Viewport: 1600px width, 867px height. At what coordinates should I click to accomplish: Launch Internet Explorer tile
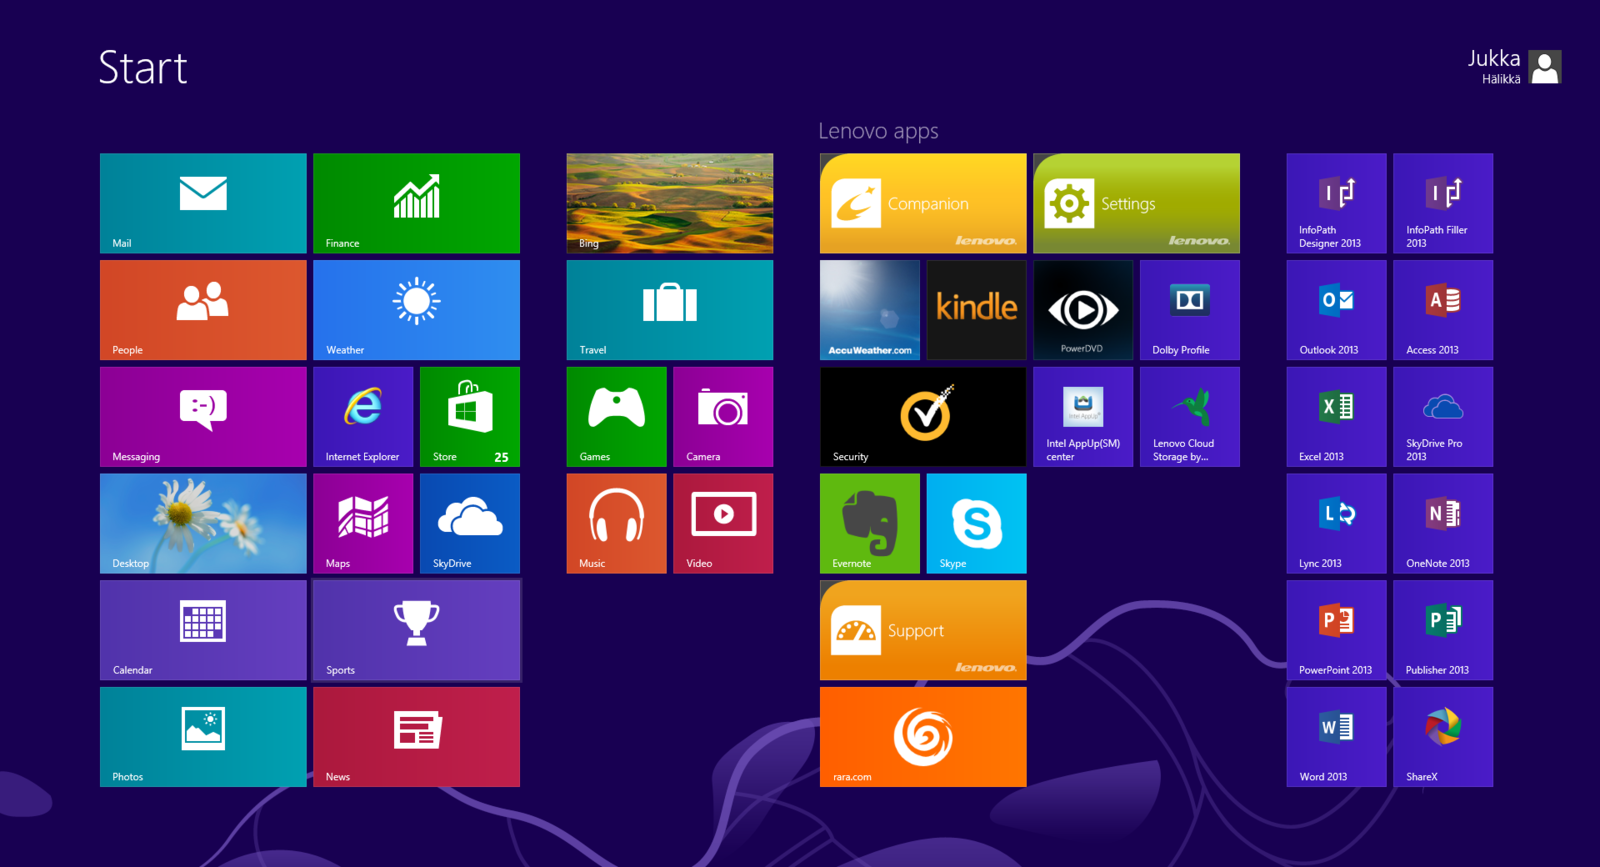[x=363, y=417]
